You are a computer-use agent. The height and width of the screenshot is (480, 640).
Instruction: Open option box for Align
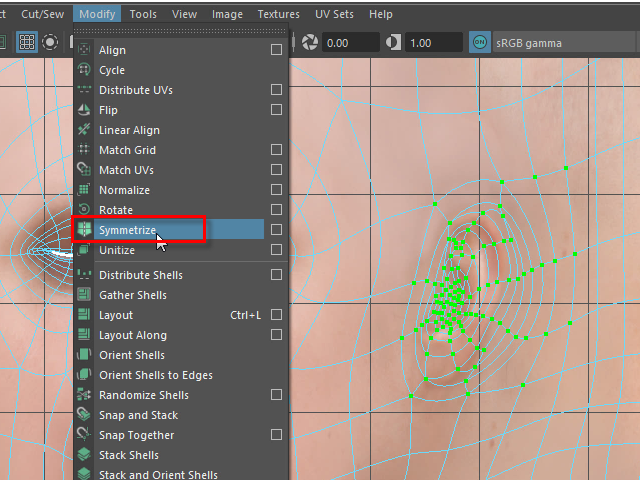coord(276,50)
